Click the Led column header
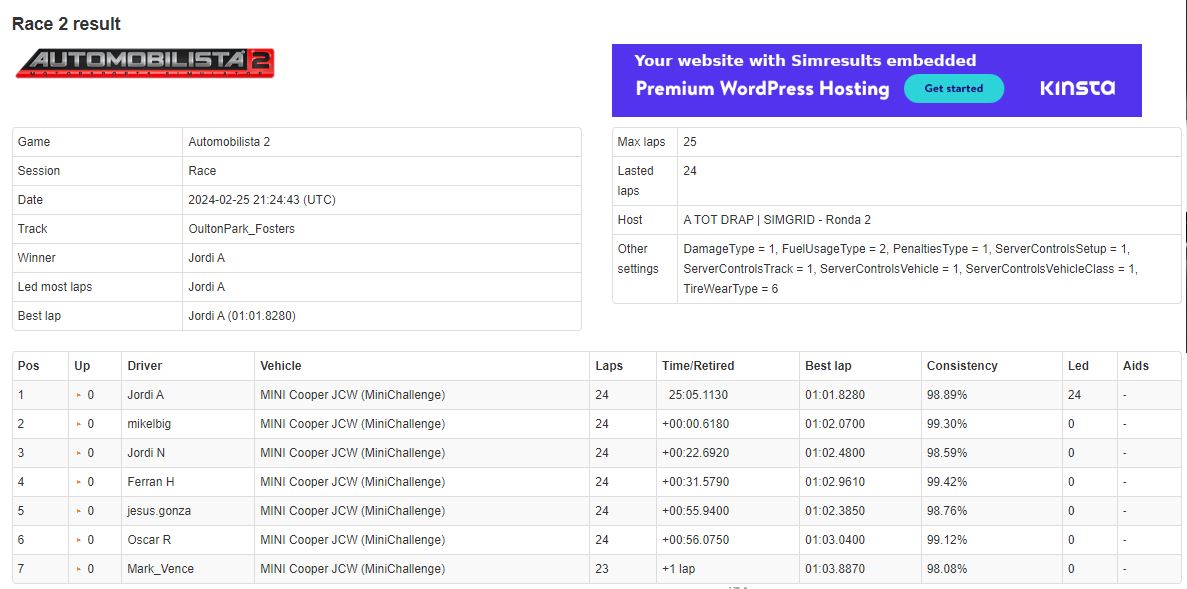This screenshot has width=1187, height=589. (x=1078, y=366)
